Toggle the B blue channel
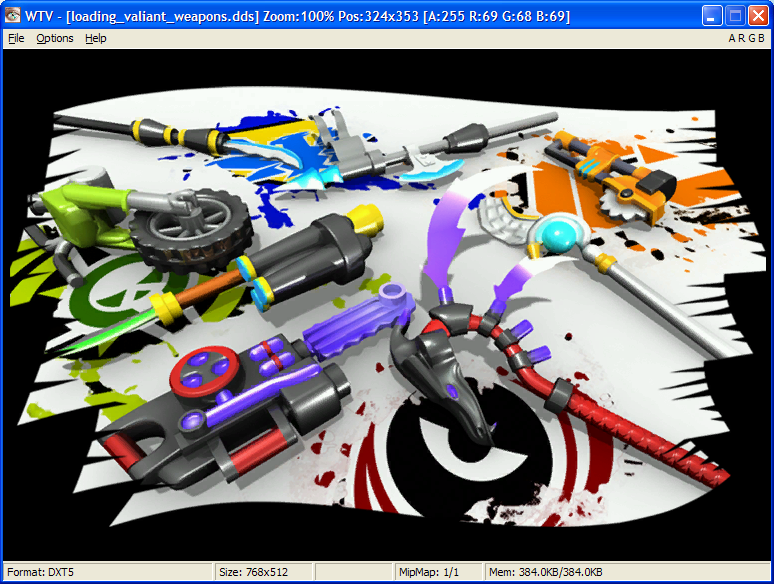Screen dimensions: 774x584 [x=761, y=38]
